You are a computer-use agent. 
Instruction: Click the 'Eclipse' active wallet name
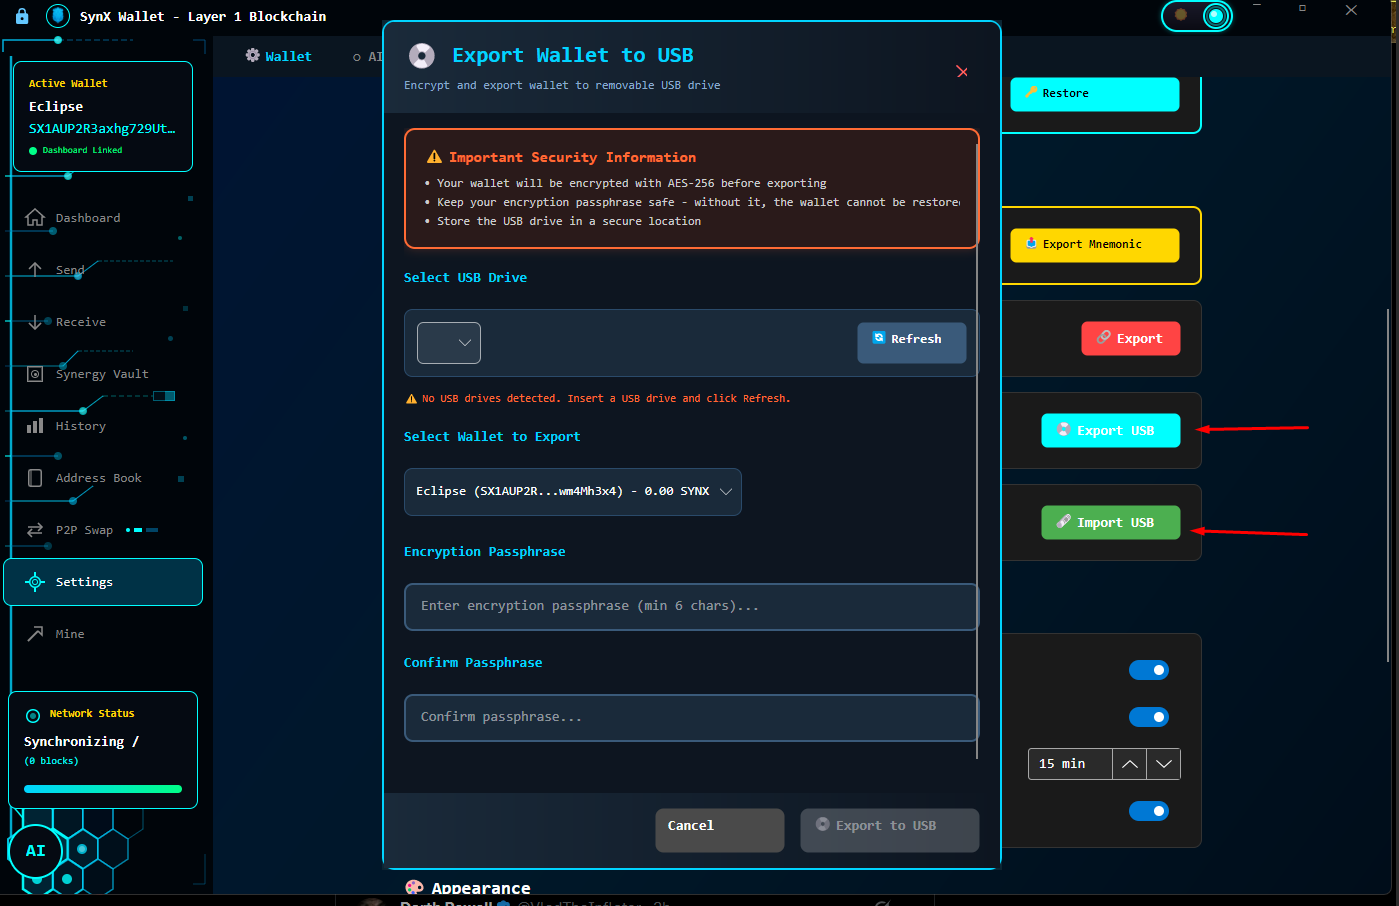pos(56,107)
